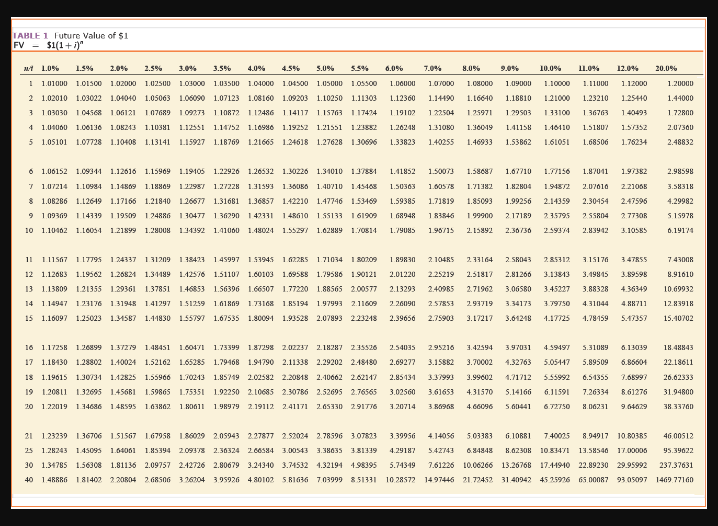
Task: Select value 1.01000 in the first row
Action: click(x=54, y=83)
